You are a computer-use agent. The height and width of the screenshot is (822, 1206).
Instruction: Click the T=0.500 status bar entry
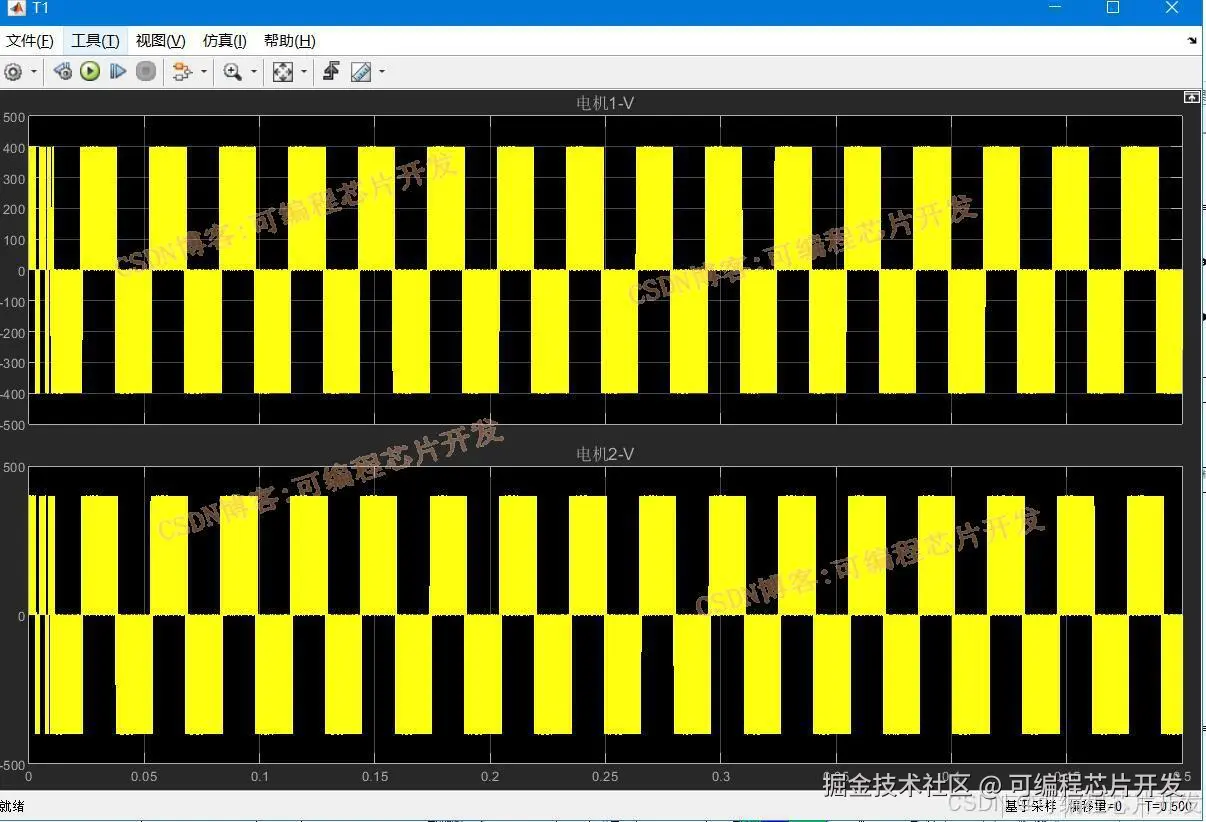(1168, 806)
